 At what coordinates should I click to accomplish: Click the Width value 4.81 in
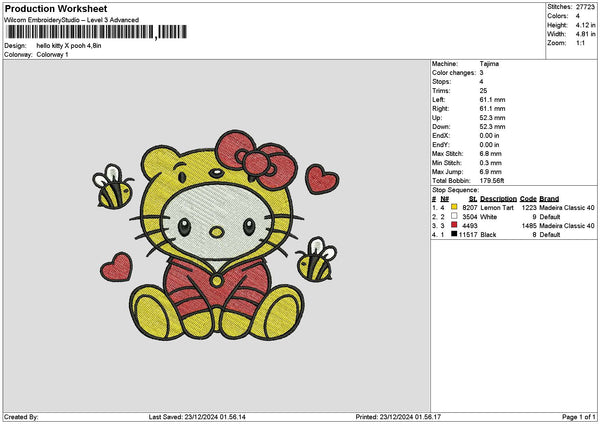pos(585,34)
